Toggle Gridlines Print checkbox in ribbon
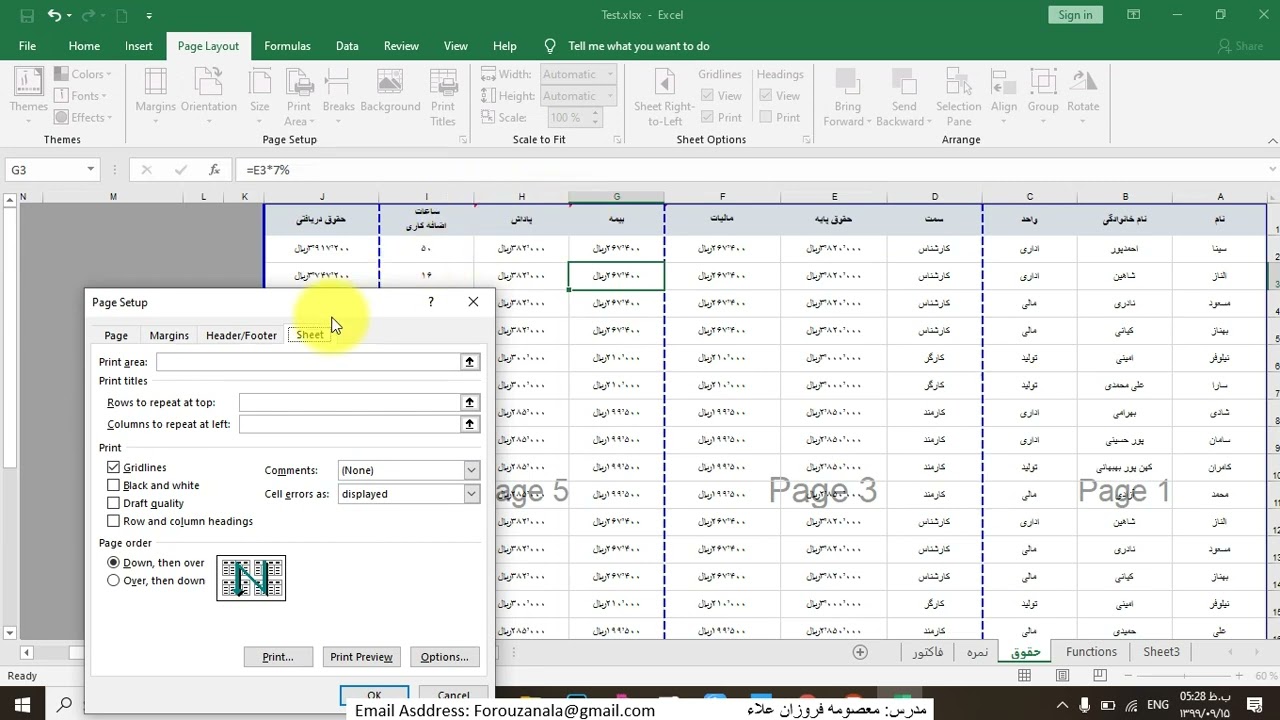1280x720 pixels. (707, 117)
